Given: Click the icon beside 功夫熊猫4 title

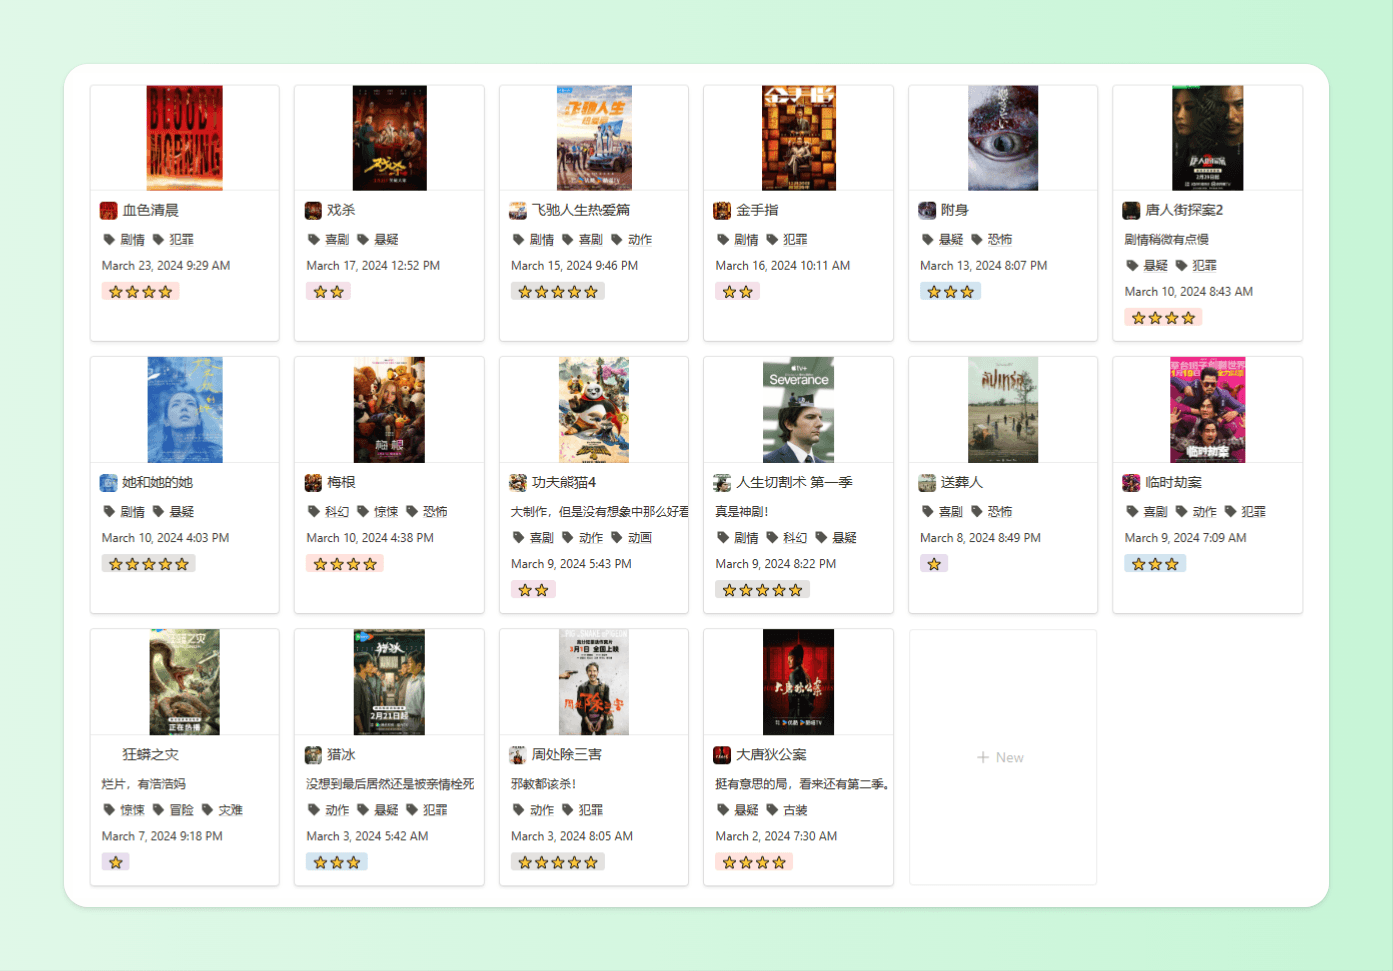Looking at the screenshot, I should pyautogui.click(x=518, y=483).
